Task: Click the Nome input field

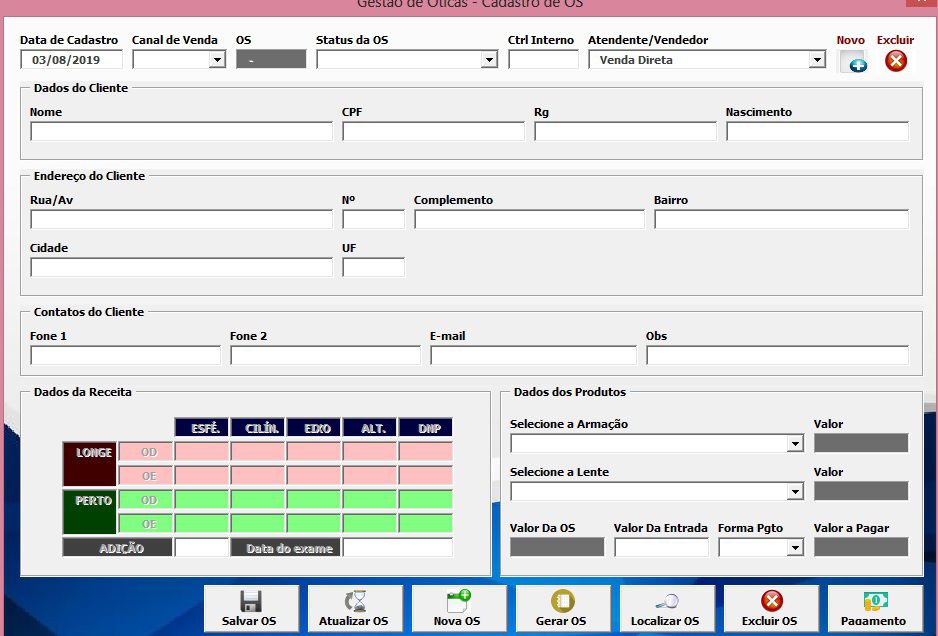Action: tap(181, 132)
